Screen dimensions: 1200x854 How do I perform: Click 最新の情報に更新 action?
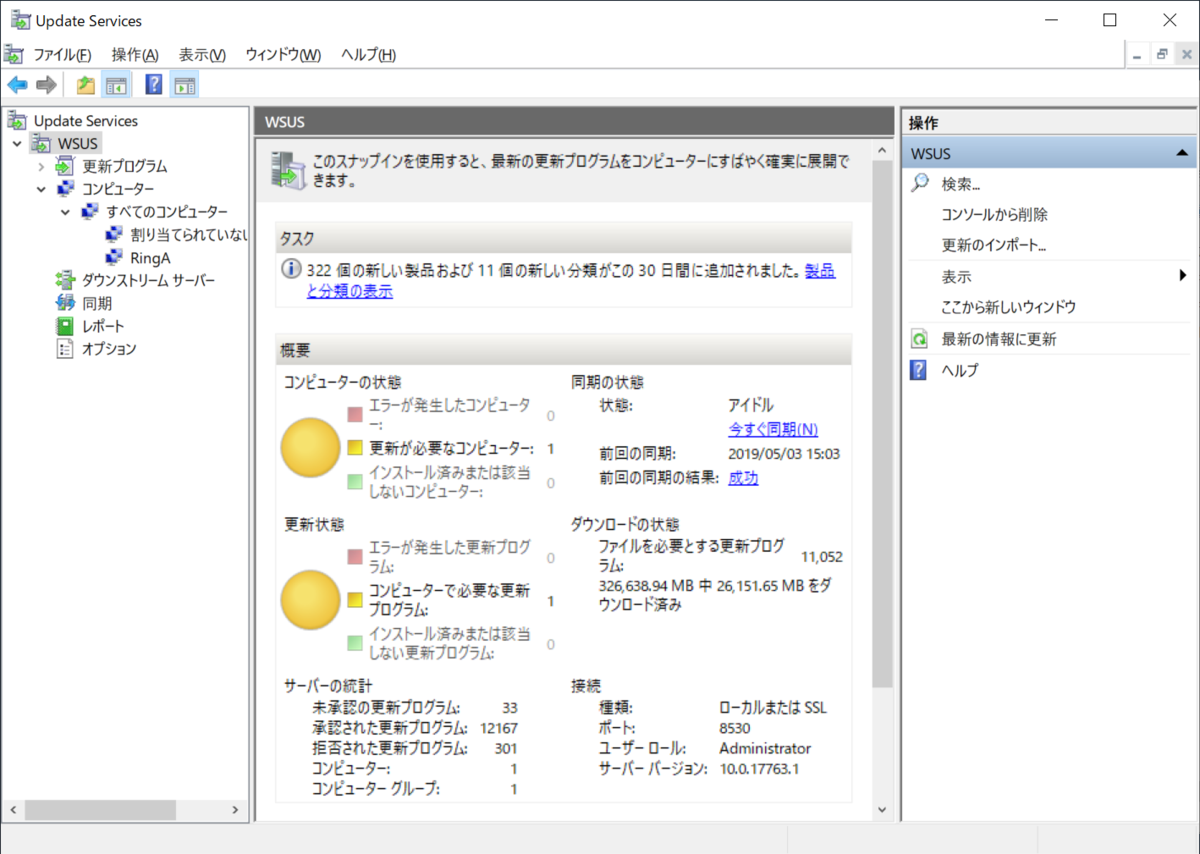999,339
